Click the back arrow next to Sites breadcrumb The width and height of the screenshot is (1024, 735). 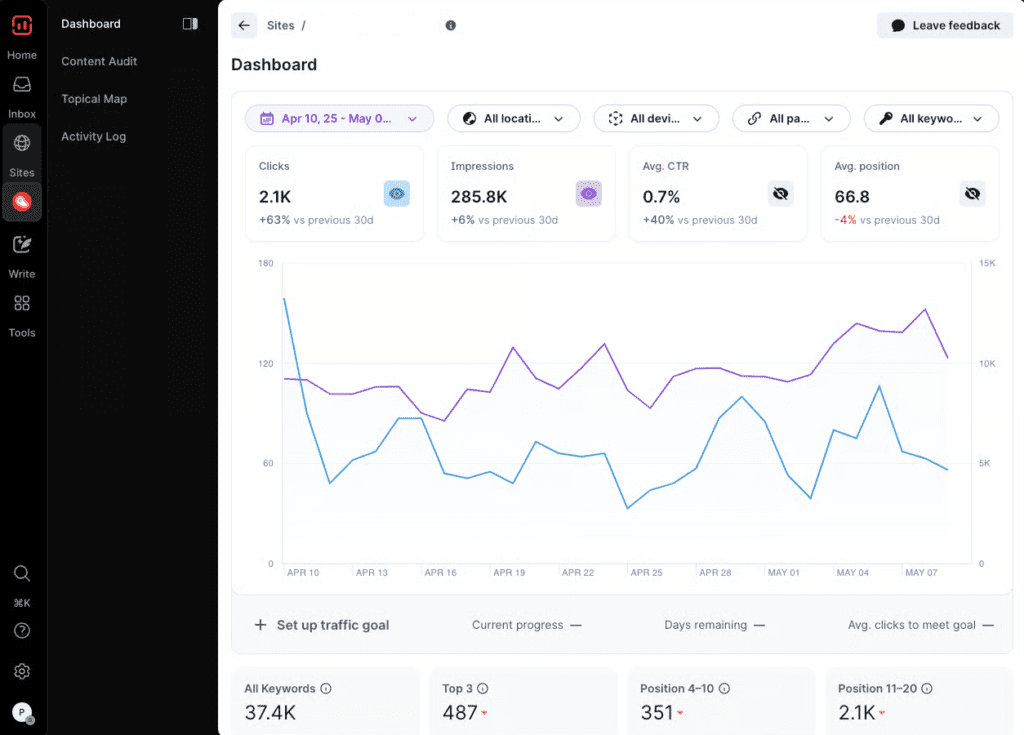[x=244, y=25]
